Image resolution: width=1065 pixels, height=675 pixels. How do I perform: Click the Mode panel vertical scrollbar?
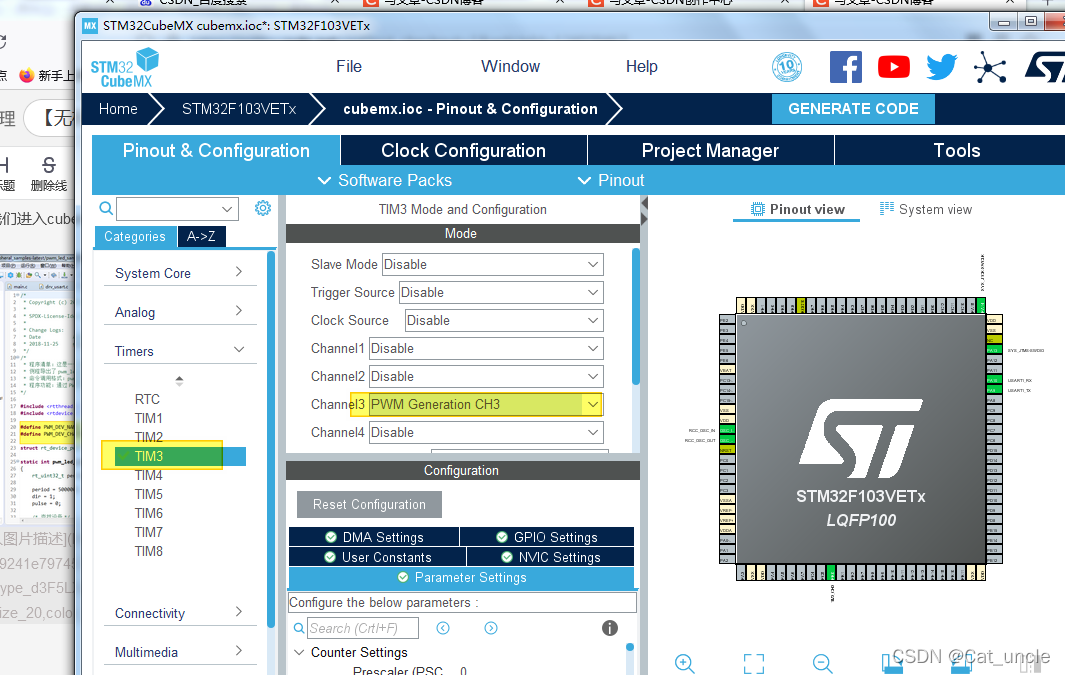(x=636, y=317)
